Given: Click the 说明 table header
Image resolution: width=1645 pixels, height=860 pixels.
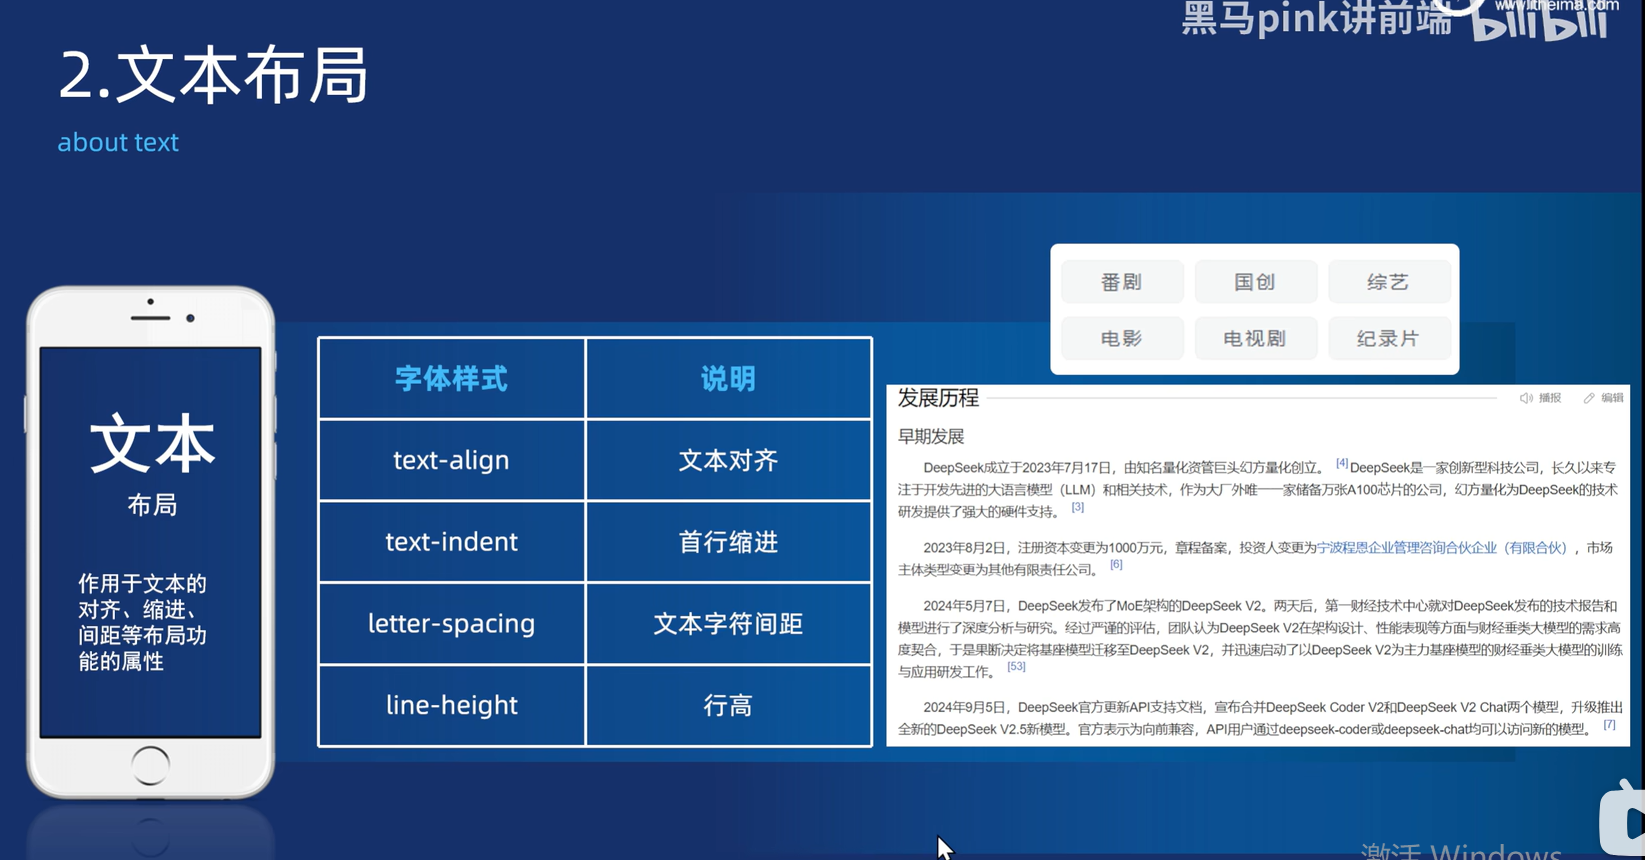Looking at the screenshot, I should click(x=728, y=379).
